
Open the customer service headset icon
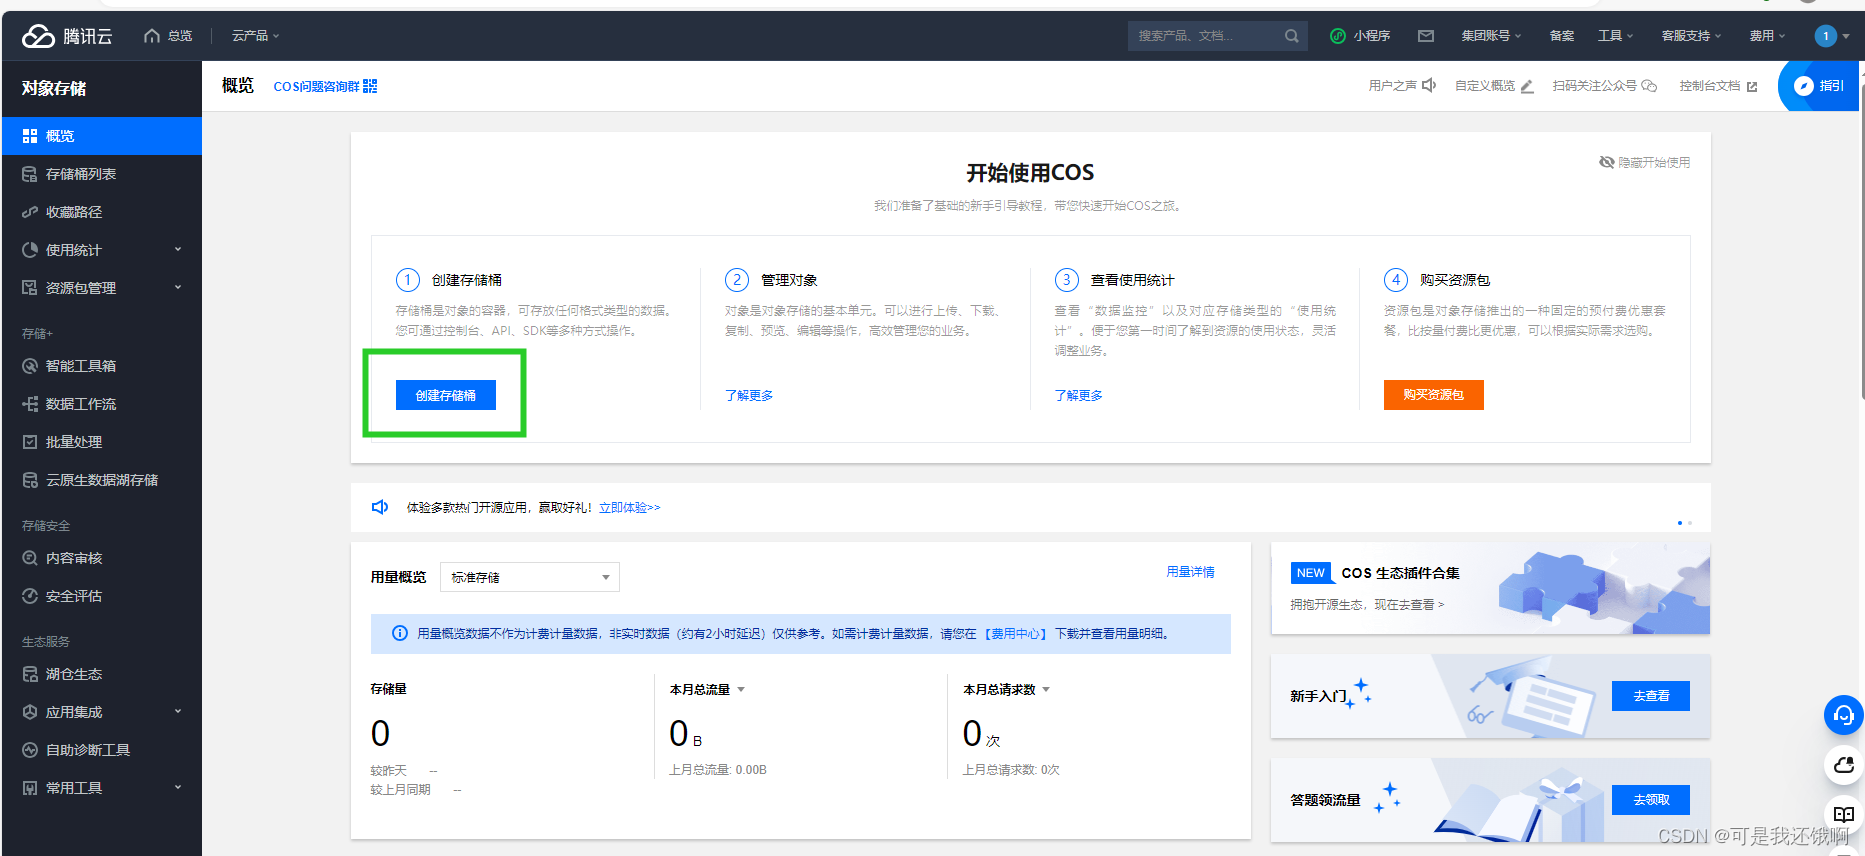click(x=1844, y=715)
